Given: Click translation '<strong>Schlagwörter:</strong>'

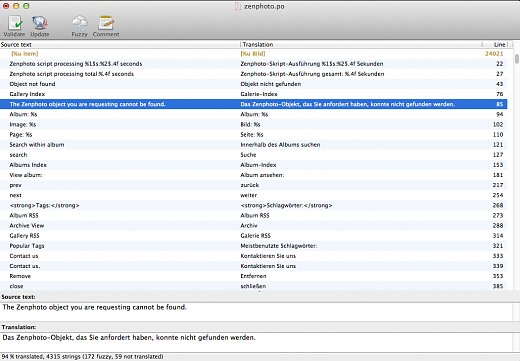Looking at the screenshot, I should tap(286, 205).
